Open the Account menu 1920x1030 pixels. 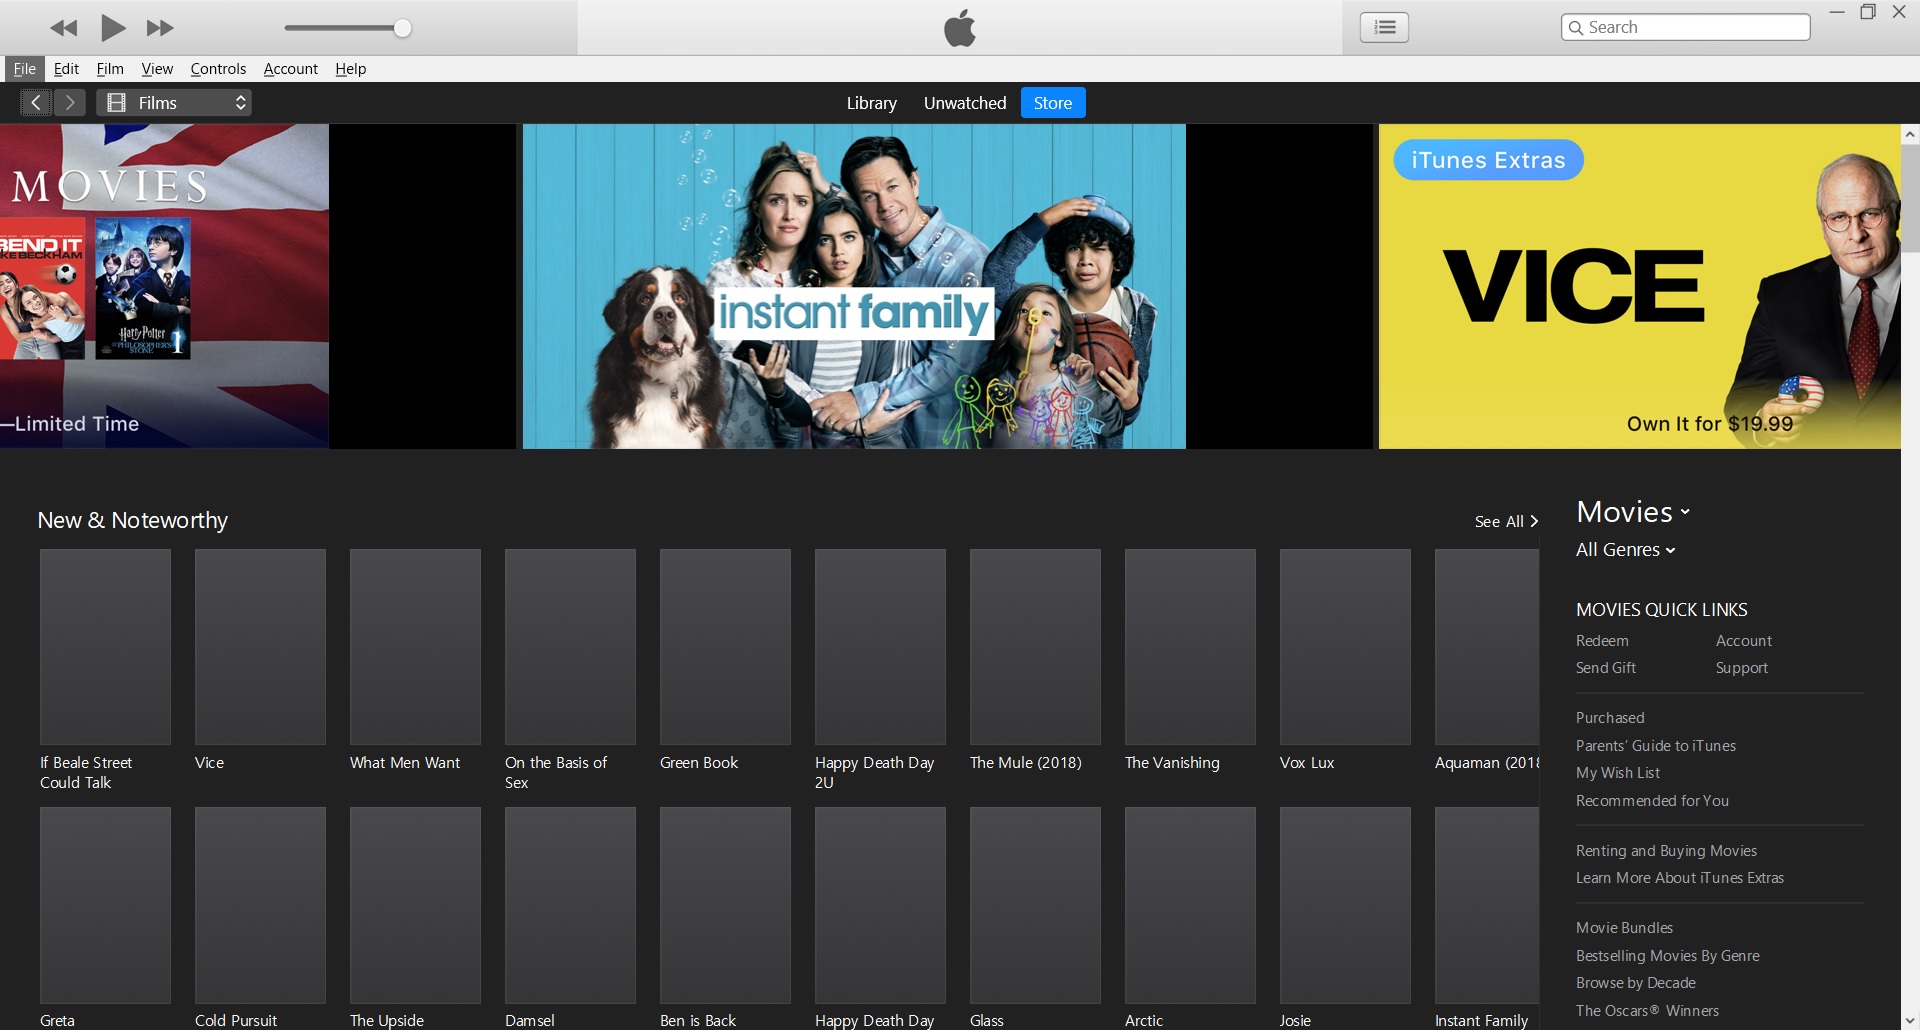pos(291,69)
